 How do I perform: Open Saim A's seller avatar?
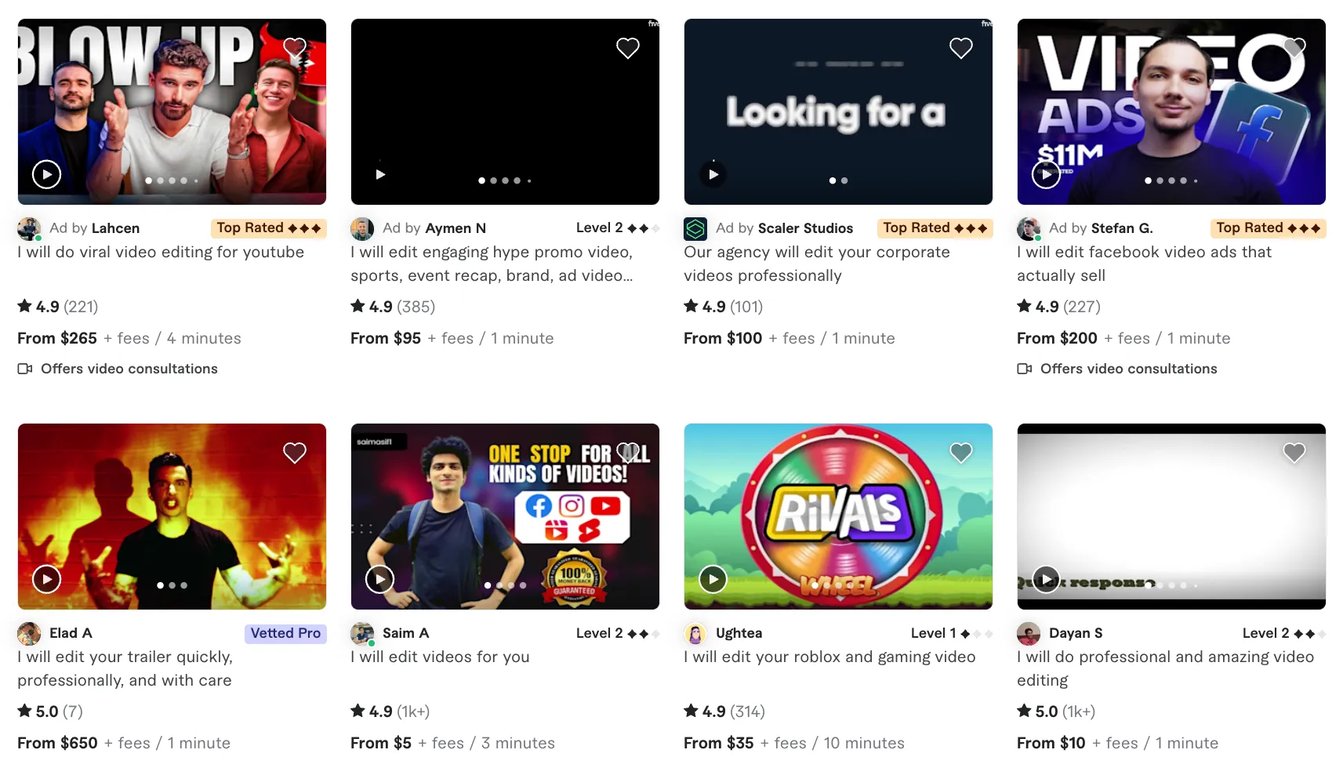[362, 633]
